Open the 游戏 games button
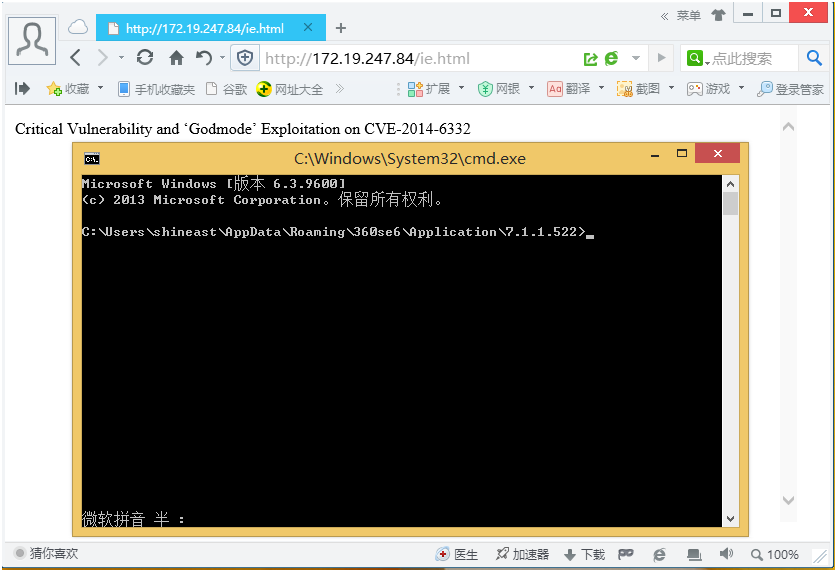The image size is (837, 572). (708, 89)
